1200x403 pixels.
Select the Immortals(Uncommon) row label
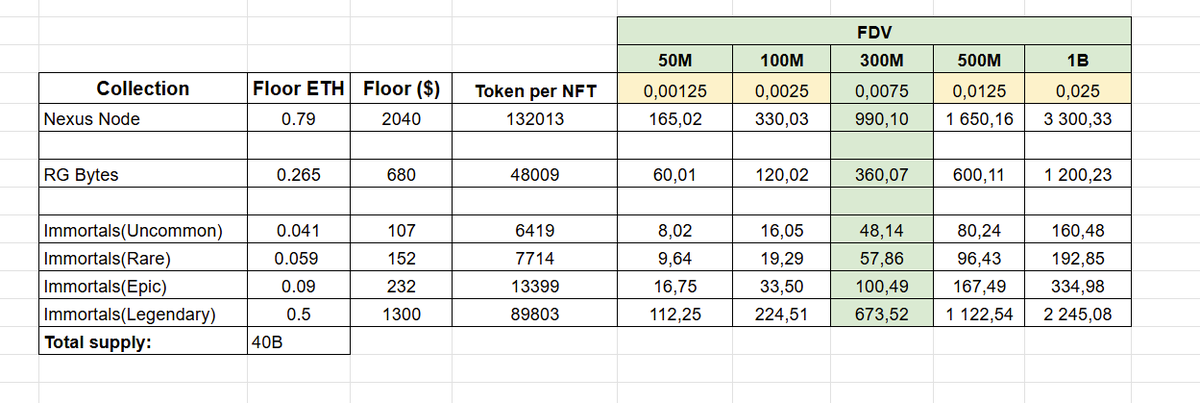pos(143,232)
